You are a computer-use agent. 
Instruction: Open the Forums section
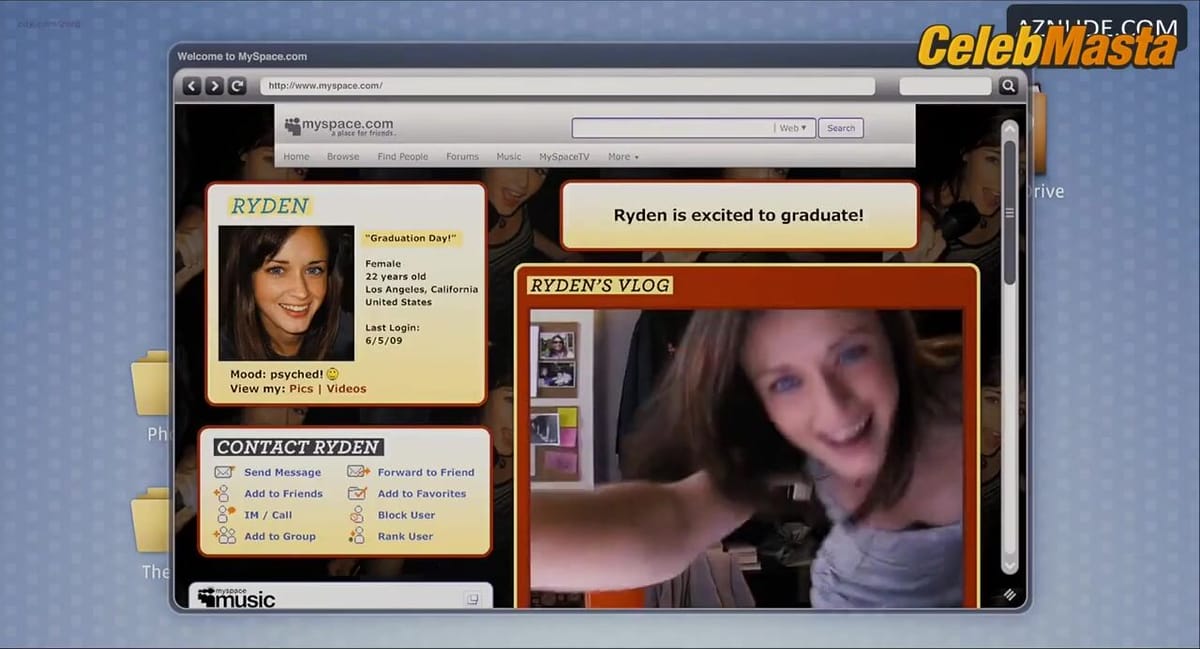pos(462,157)
